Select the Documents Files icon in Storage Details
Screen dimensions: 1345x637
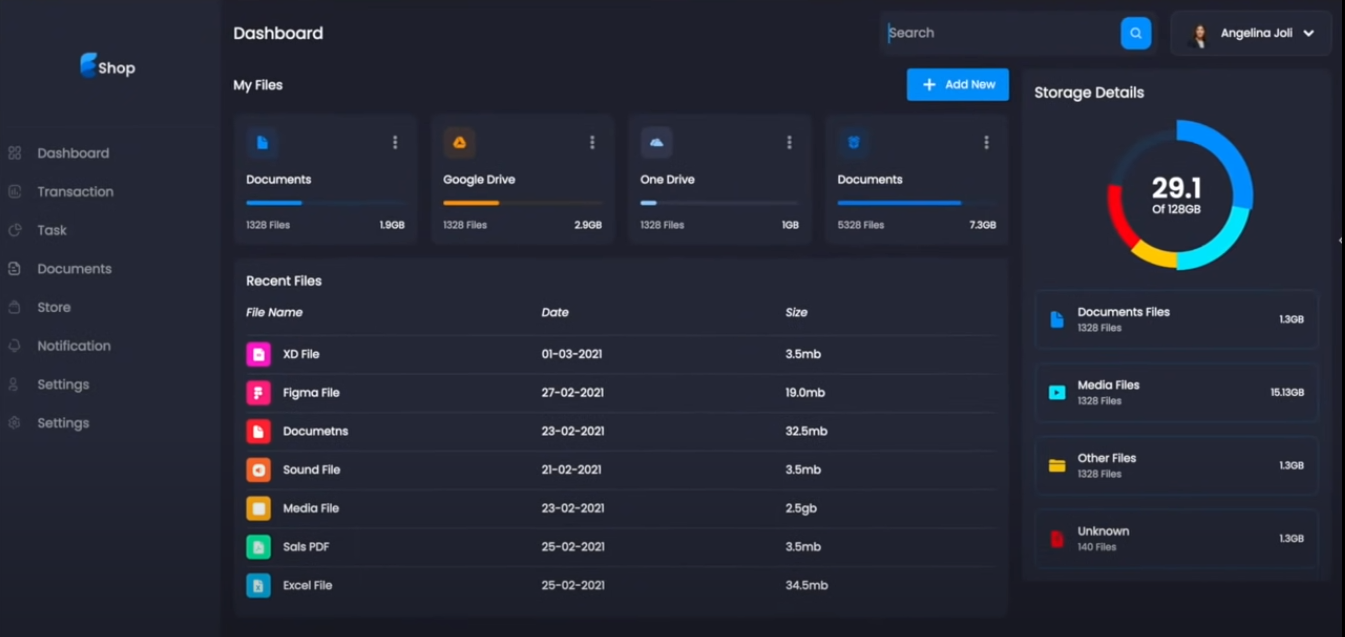click(x=1055, y=318)
